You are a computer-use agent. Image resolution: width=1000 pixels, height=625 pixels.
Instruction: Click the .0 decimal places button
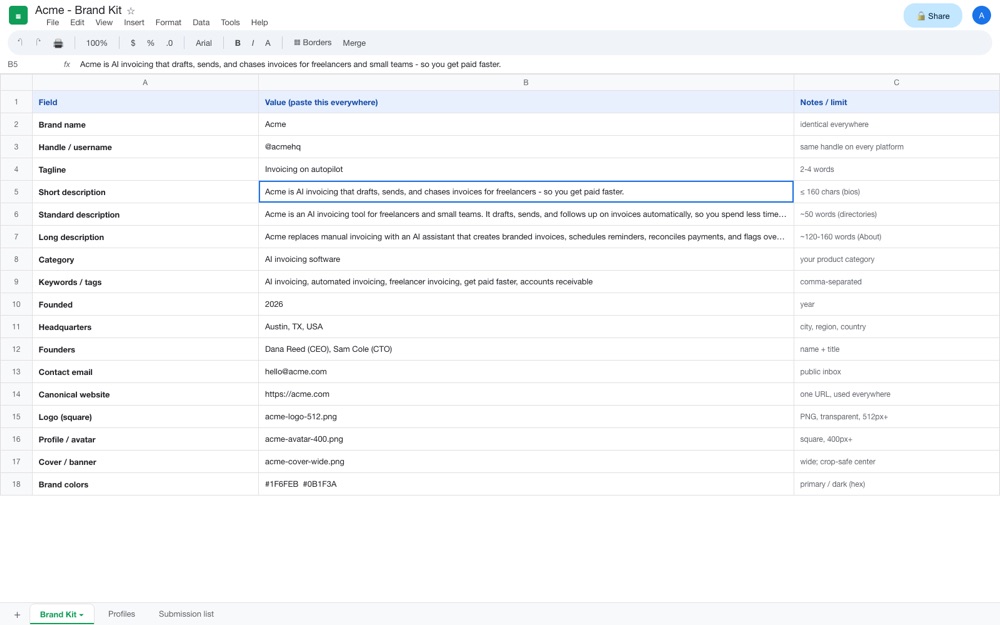point(169,43)
